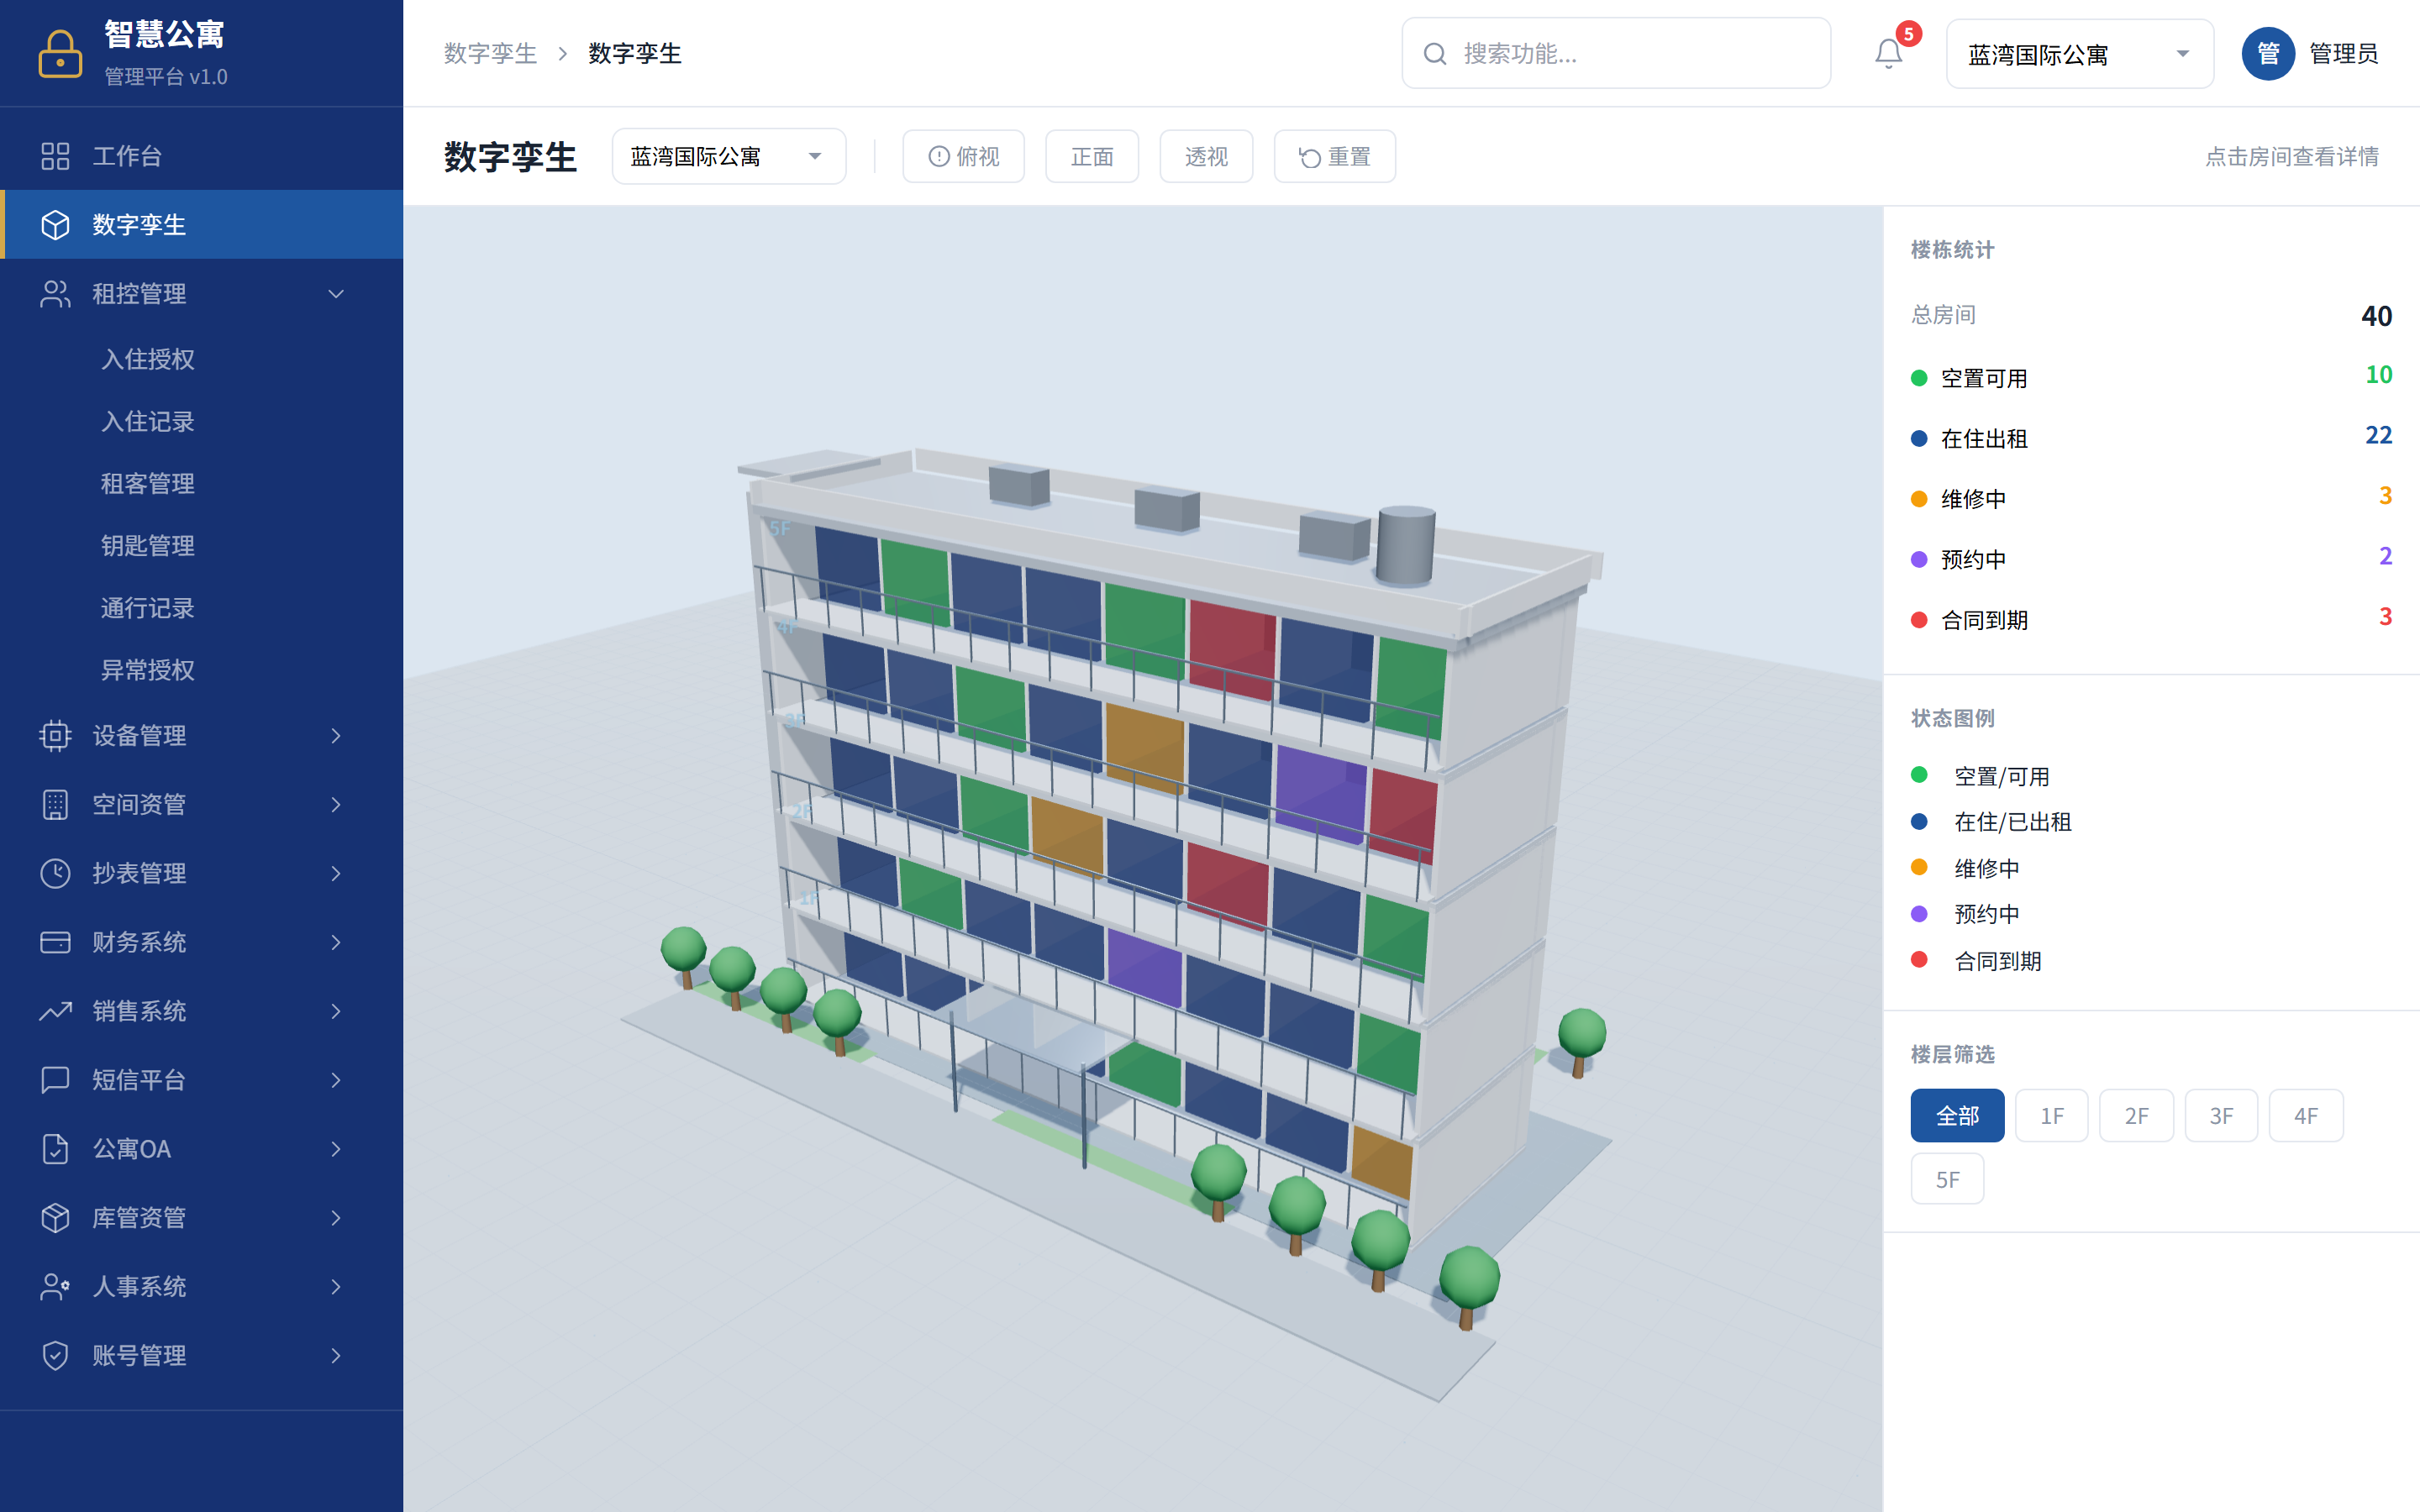Collapse the 租控管理 menu chevron

tap(336, 294)
